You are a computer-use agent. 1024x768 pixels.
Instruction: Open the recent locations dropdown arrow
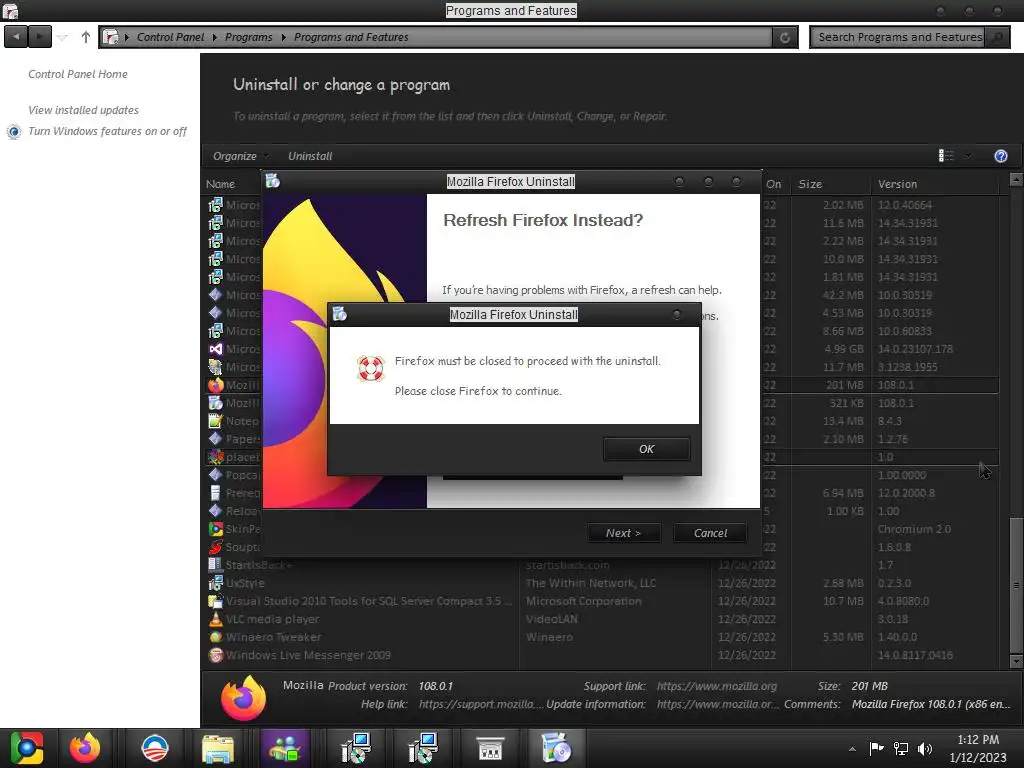62,37
